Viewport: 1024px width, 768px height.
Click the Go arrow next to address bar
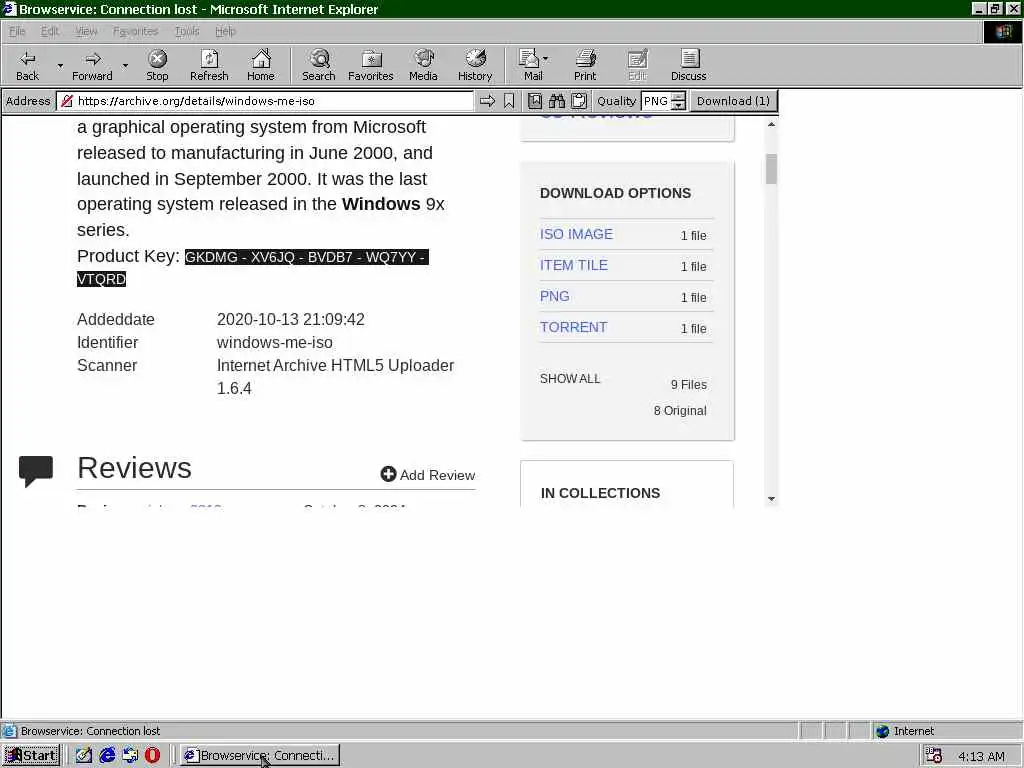pyautogui.click(x=487, y=101)
